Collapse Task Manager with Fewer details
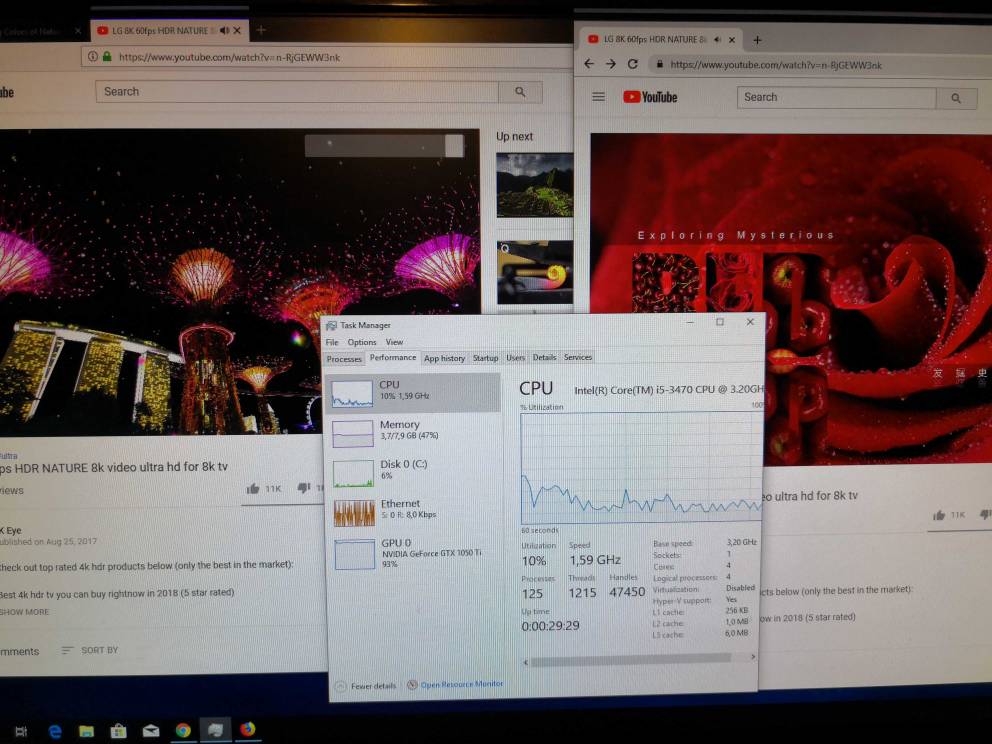 [366, 686]
